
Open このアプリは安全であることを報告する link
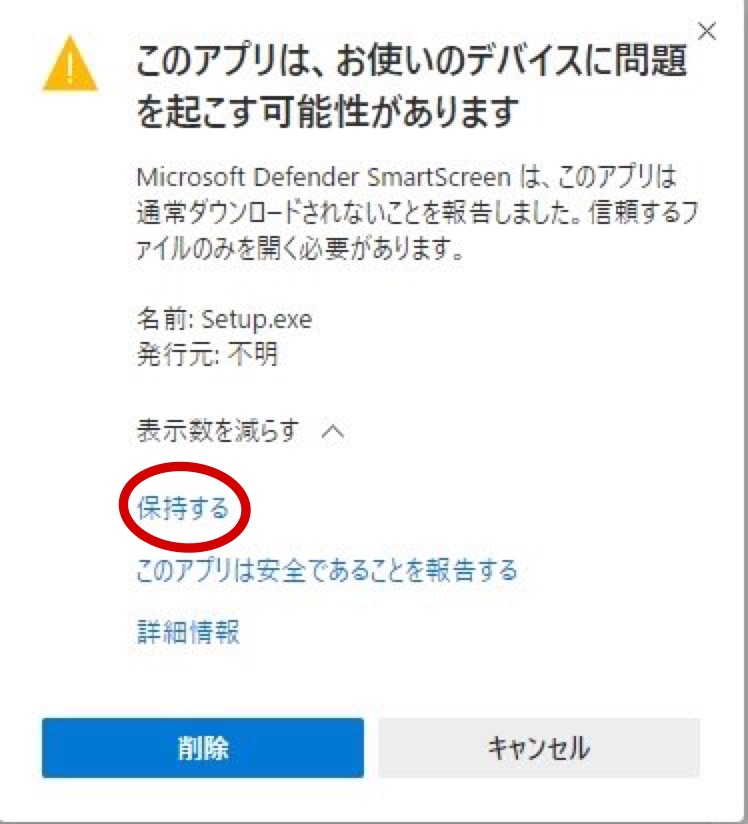pyautogui.click(x=327, y=571)
